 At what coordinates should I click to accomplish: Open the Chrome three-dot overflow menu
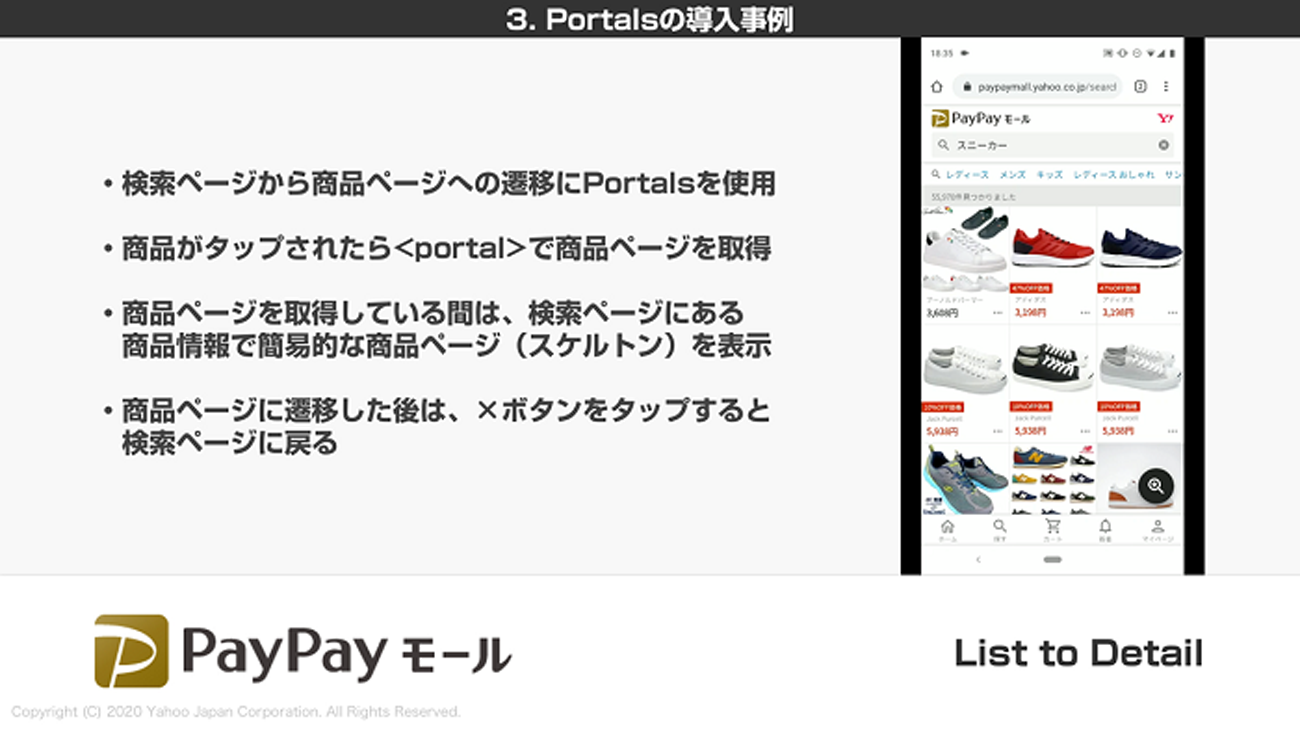coord(1166,87)
